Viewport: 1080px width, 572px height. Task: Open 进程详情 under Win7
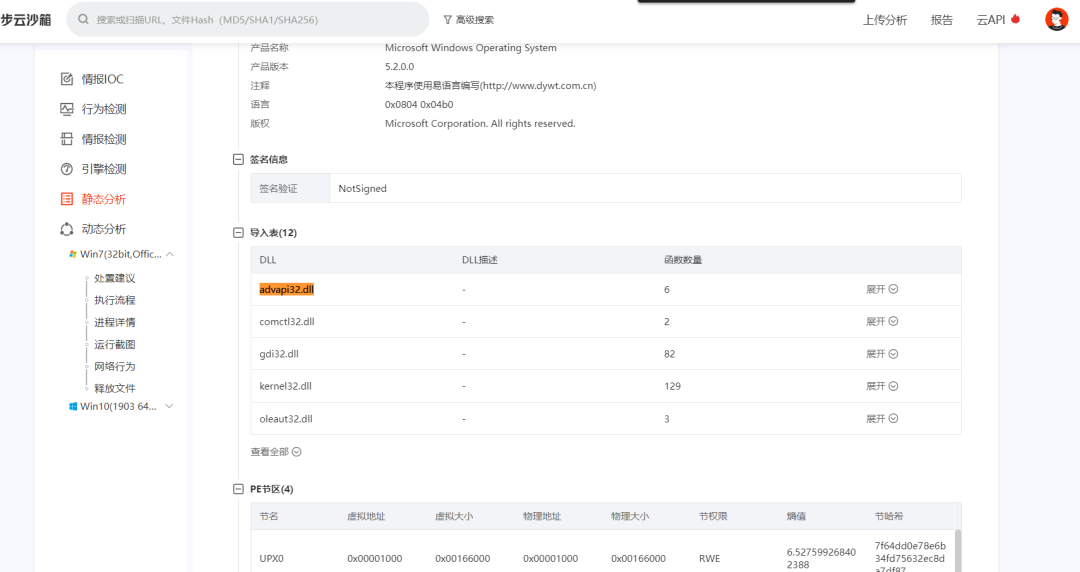(x=114, y=323)
